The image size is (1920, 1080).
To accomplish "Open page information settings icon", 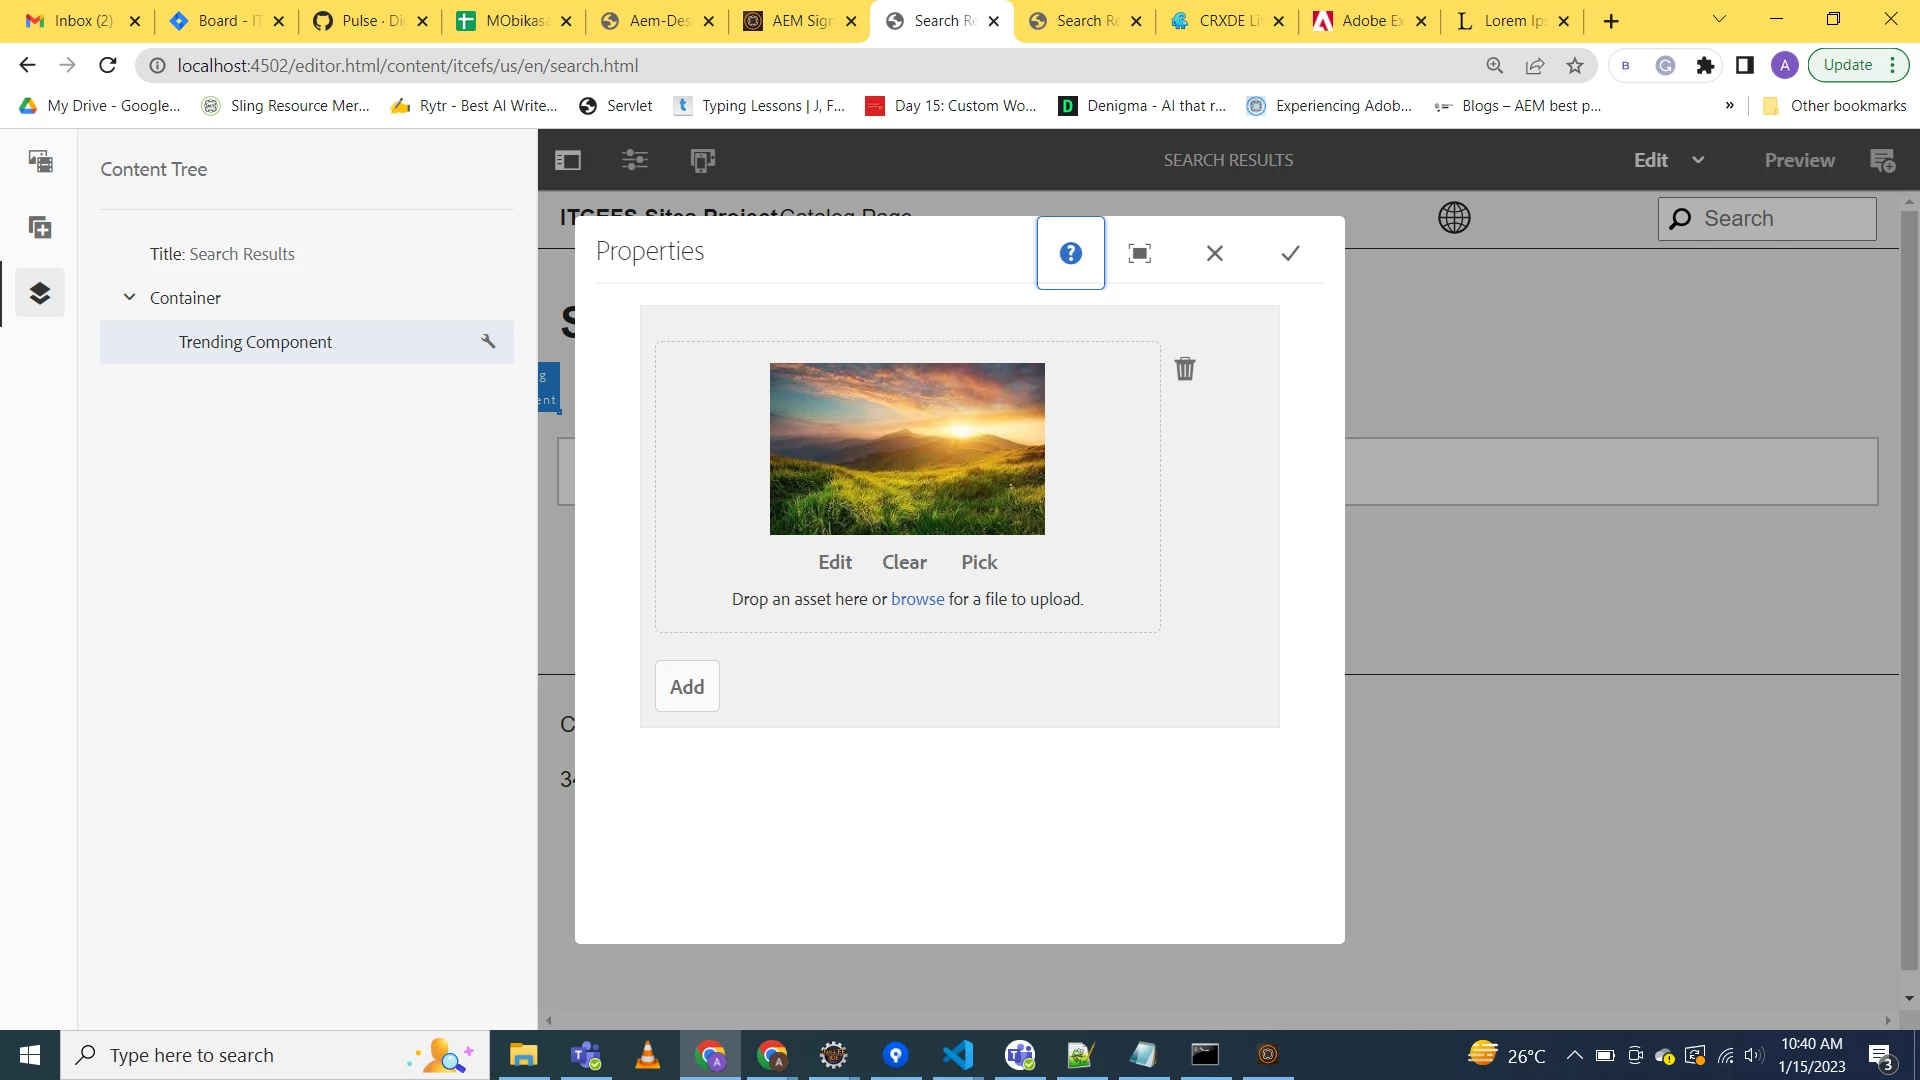I will coord(635,160).
